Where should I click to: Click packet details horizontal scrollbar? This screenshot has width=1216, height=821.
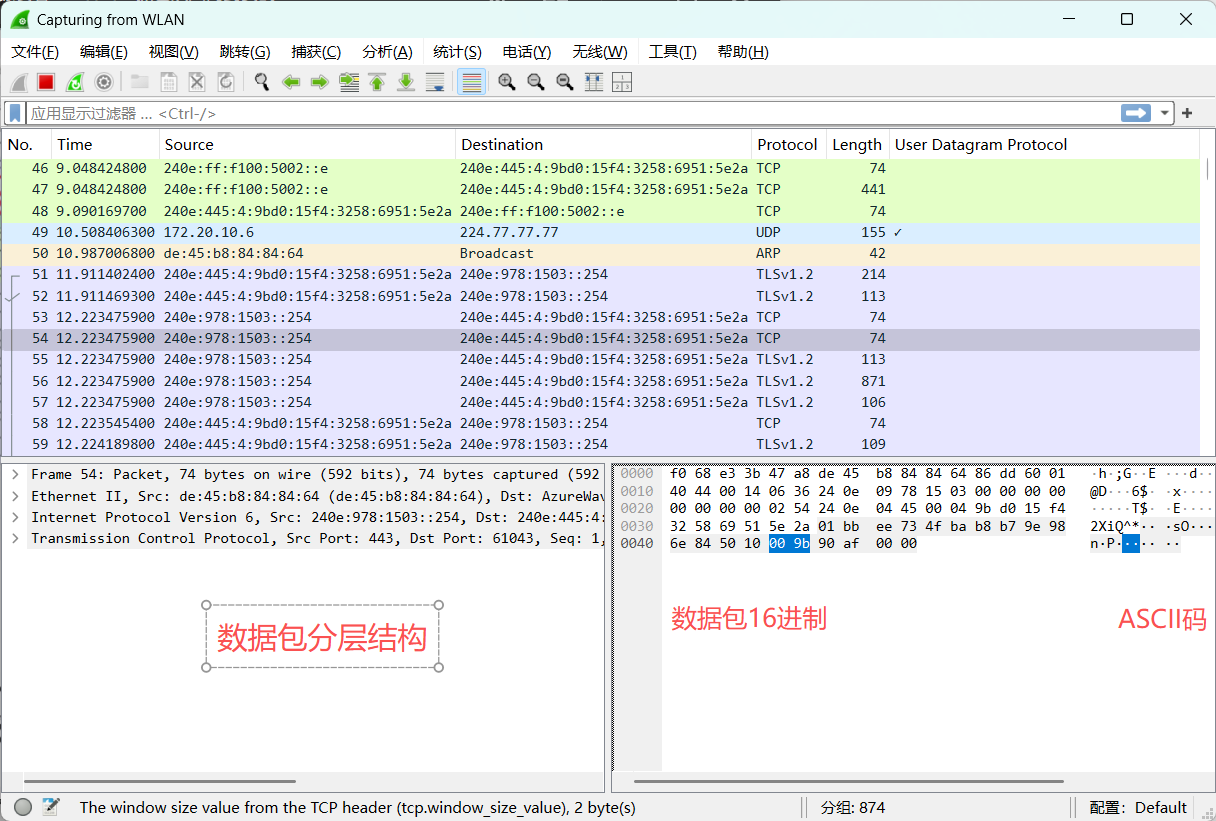(x=160, y=781)
